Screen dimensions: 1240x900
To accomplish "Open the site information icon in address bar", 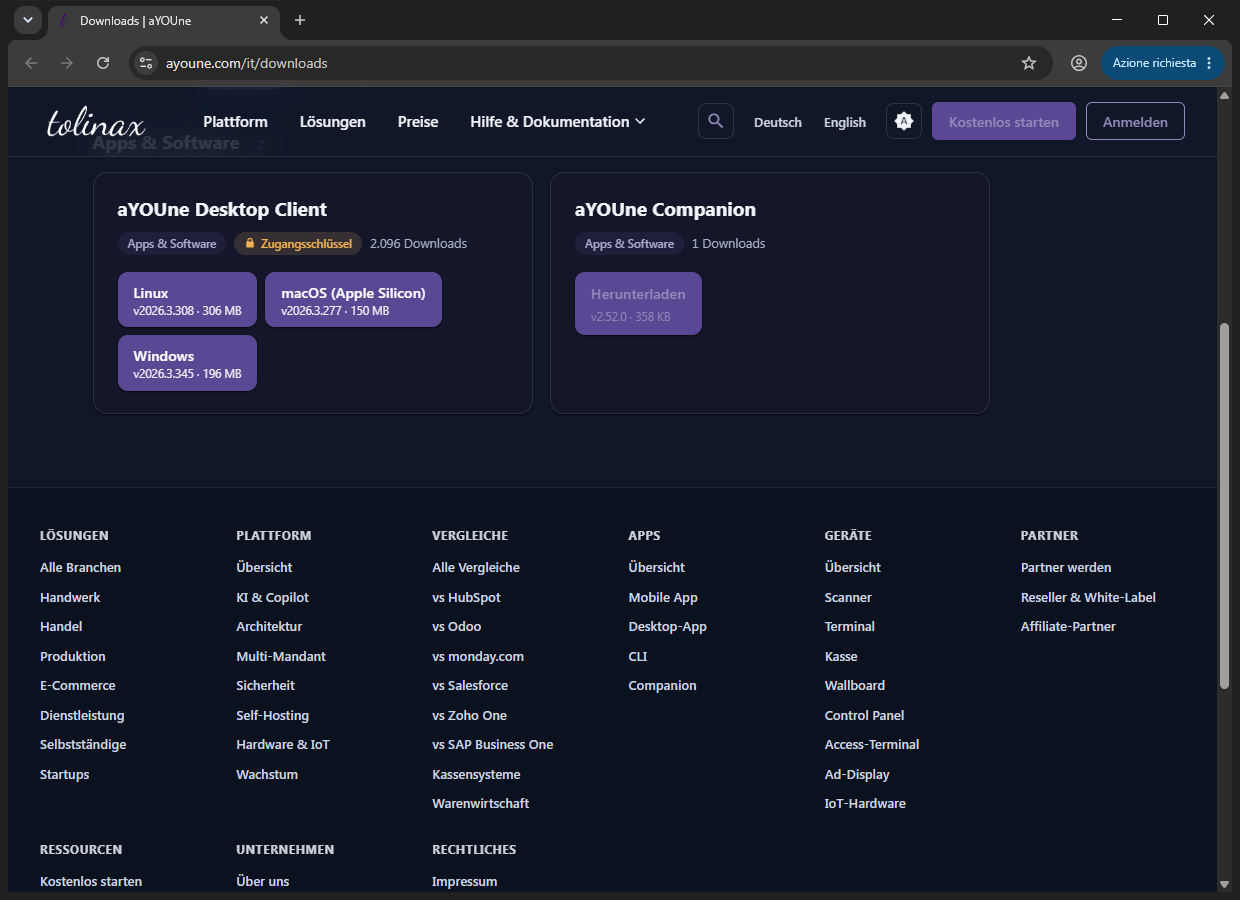I will click(x=146, y=63).
